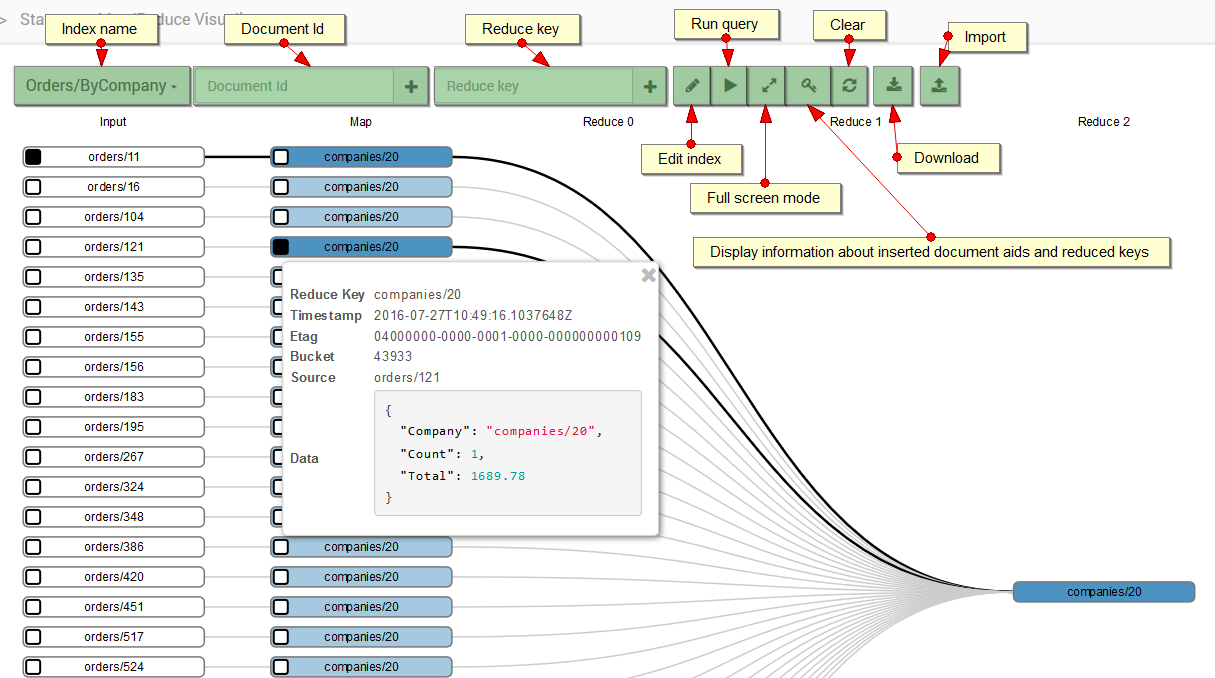The image size is (1215, 678).
Task: Click the Reduce 0 column header
Action: click(x=609, y=122)
